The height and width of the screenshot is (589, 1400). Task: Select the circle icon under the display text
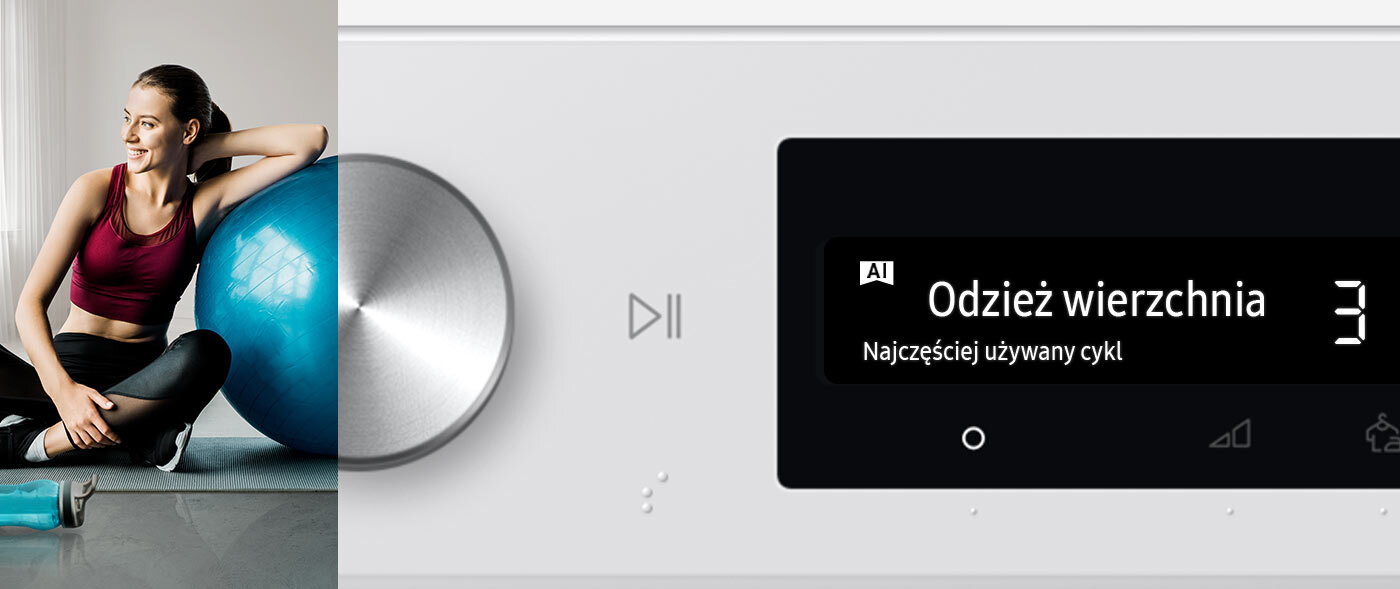click(973, 438)
